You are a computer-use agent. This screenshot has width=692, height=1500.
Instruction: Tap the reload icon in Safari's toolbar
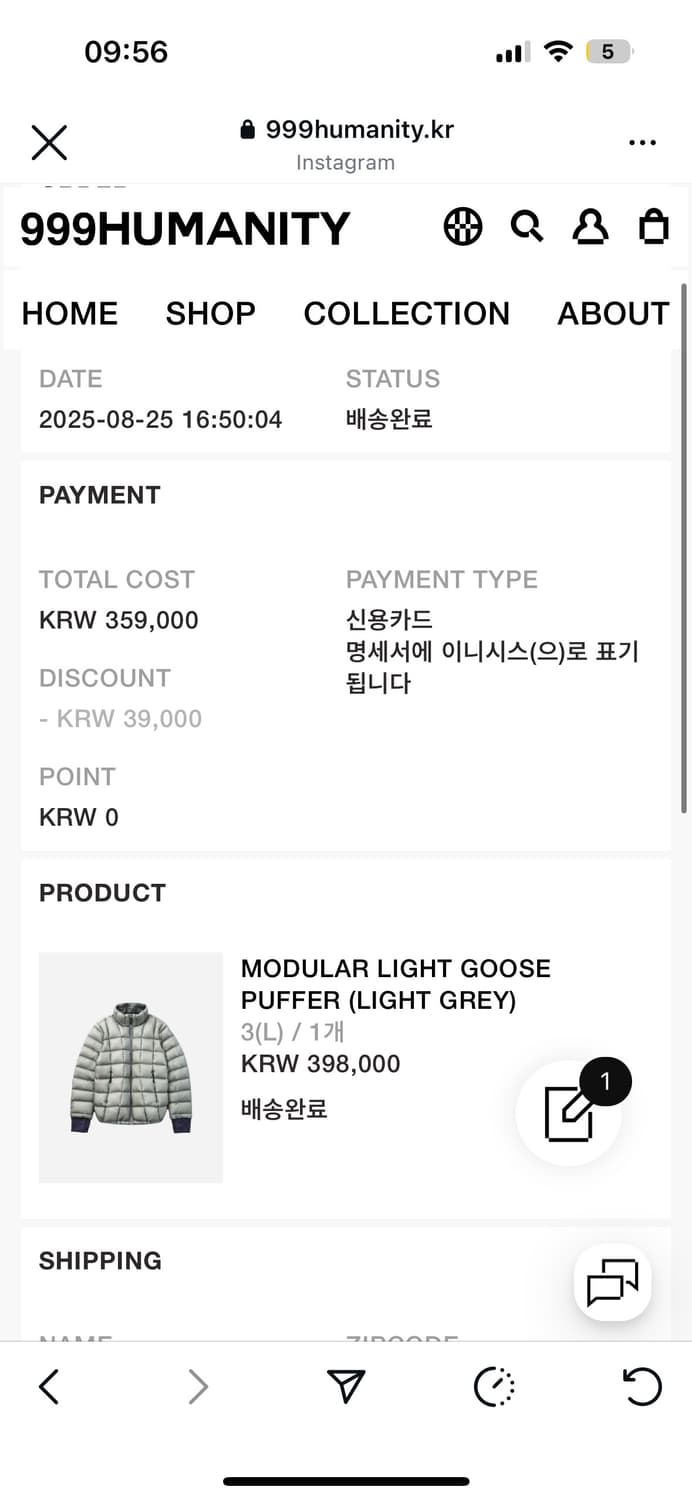pos(642,1386)
